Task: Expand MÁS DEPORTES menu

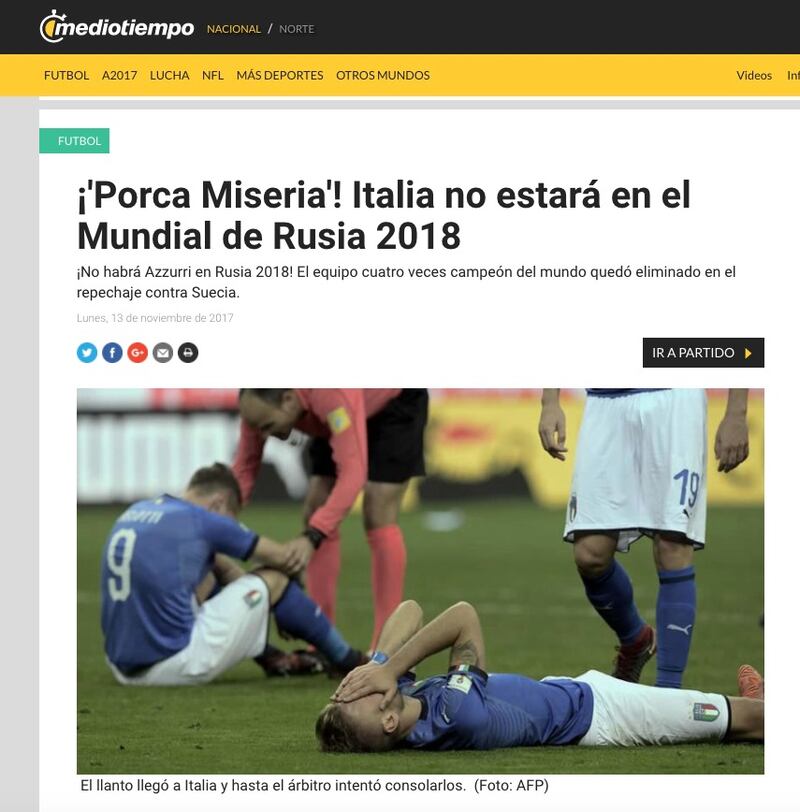Action: click(x=280, y=75)
